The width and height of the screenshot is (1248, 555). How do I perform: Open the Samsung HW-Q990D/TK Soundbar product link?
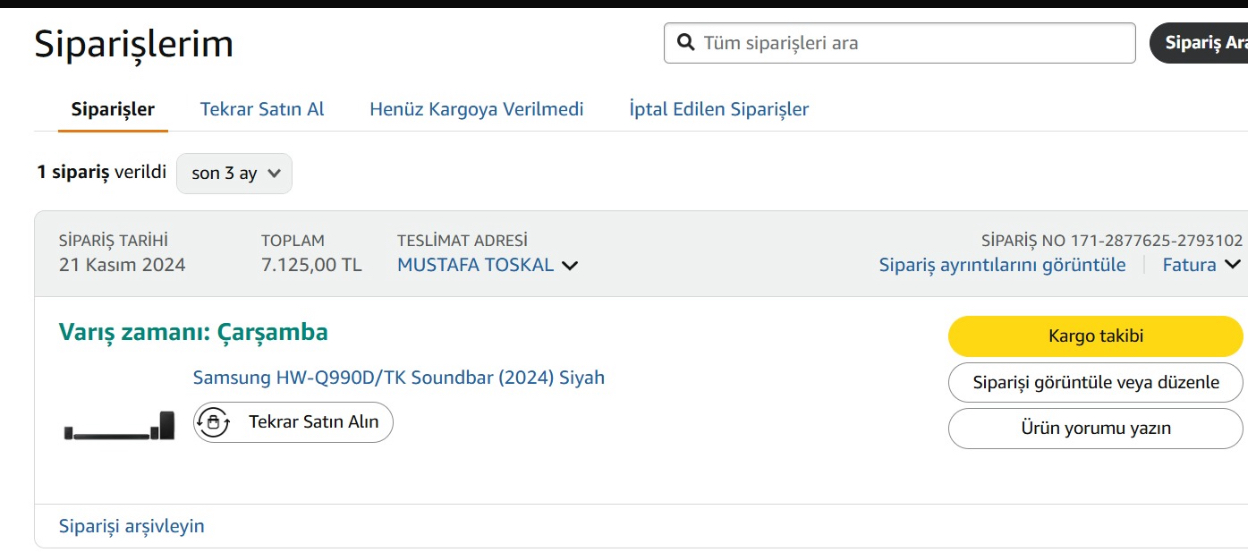tap(399, 378)
